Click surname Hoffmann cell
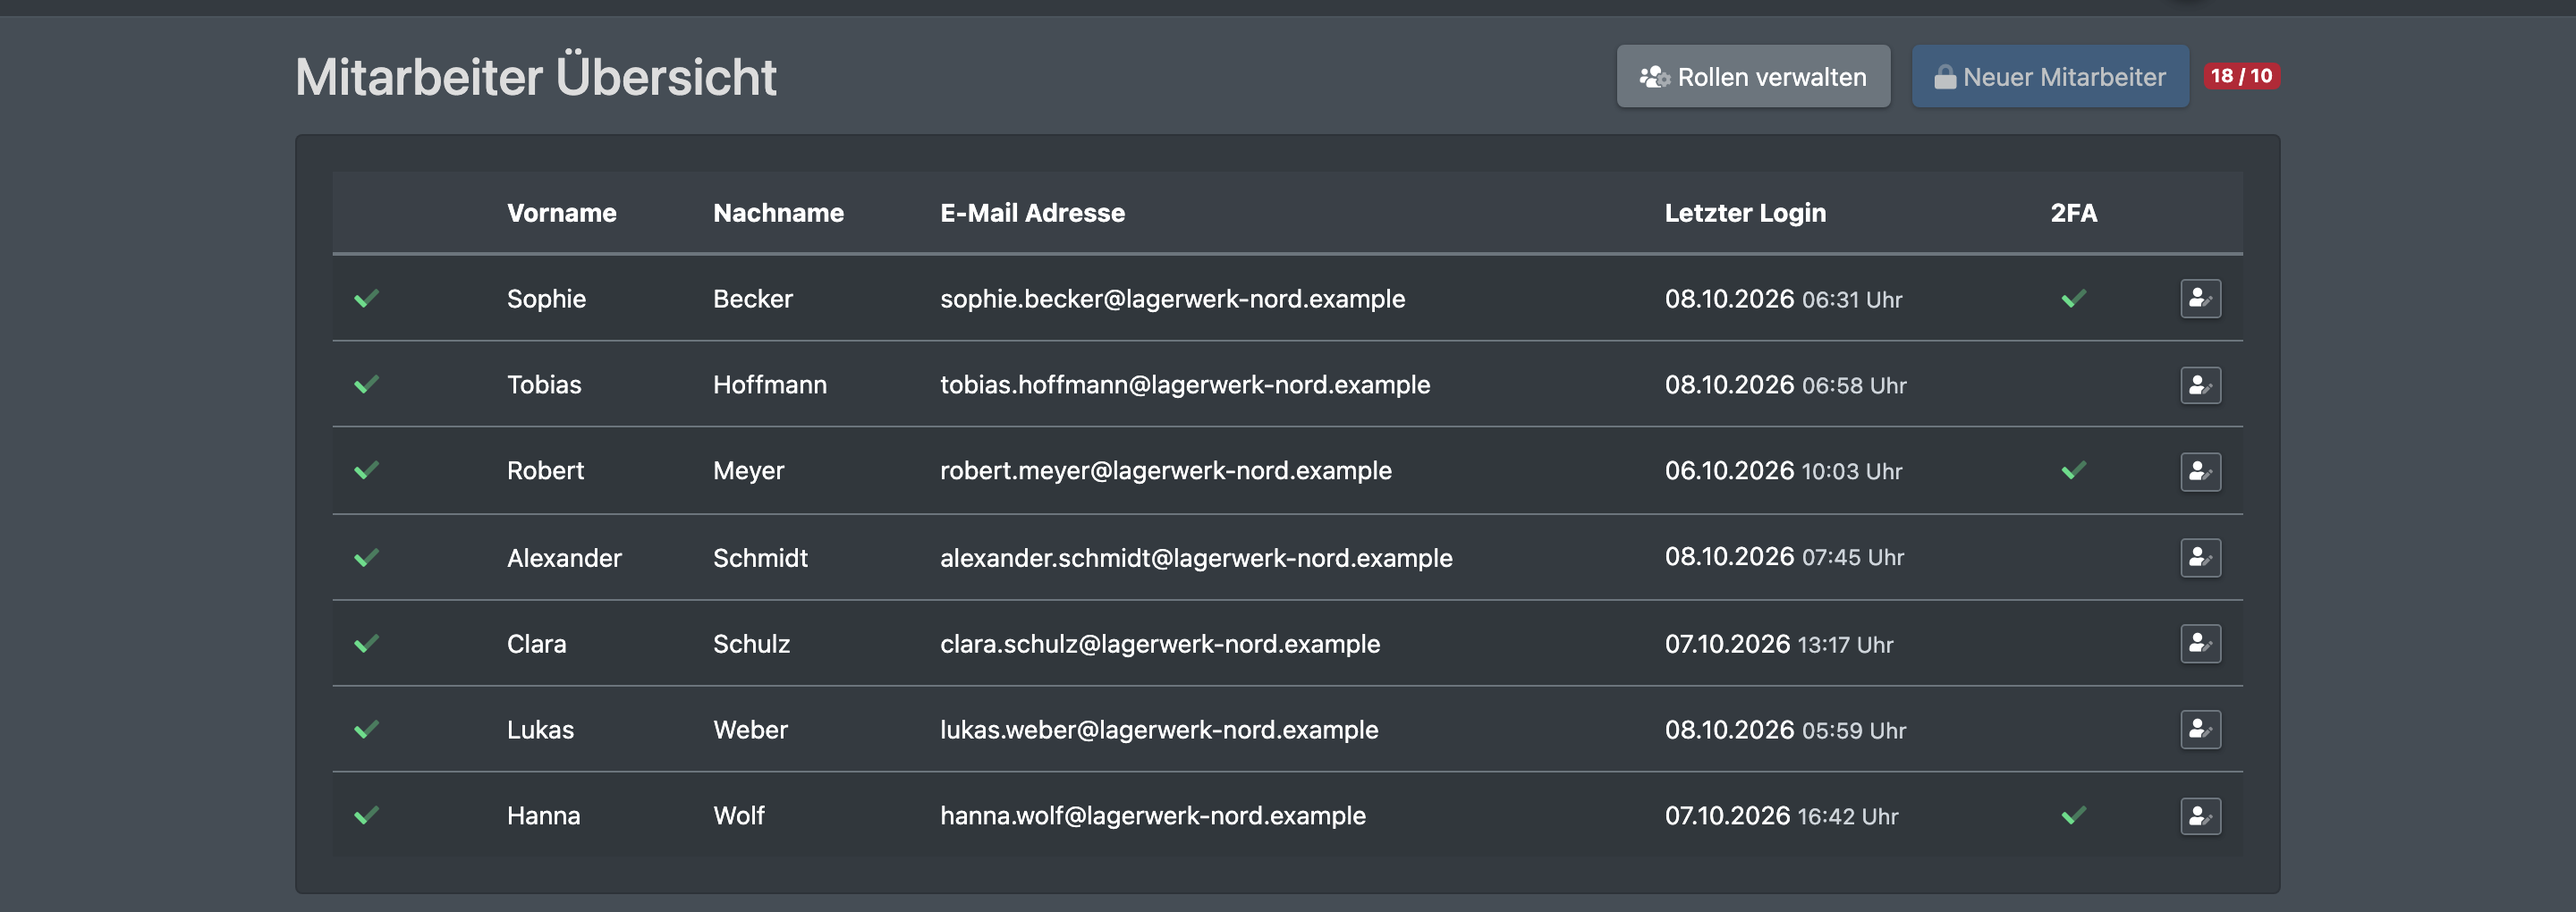Viewport: 2576px width, 912px height. coord(770,385)
